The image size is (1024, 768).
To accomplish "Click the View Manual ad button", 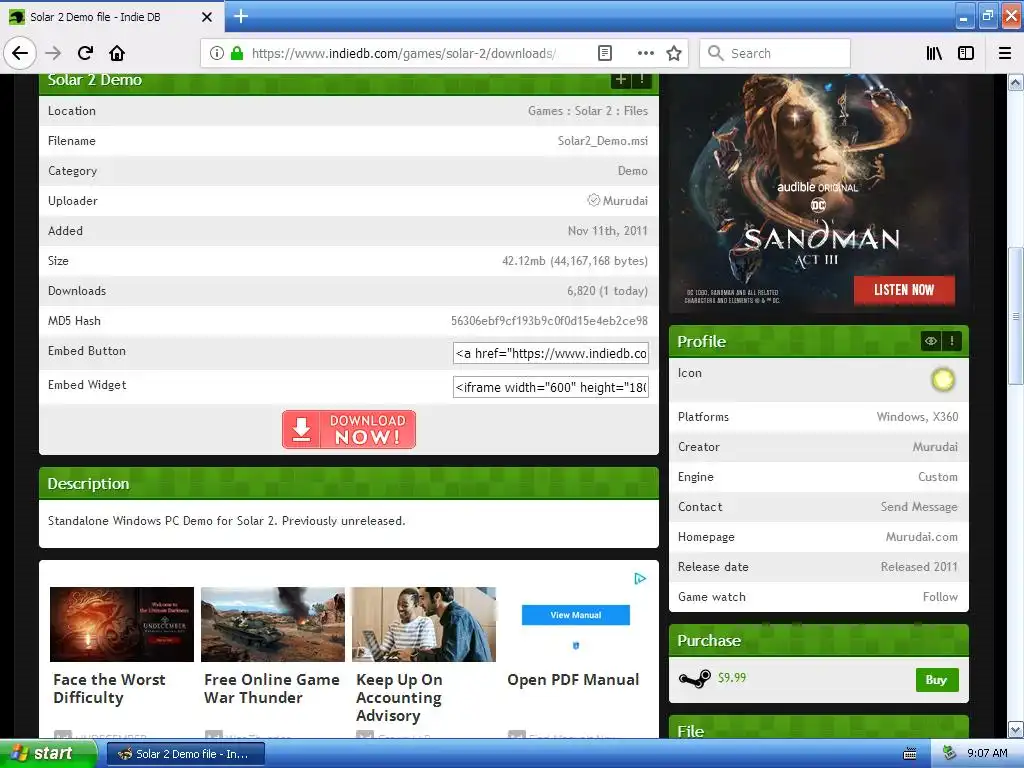I will (575, 615).
